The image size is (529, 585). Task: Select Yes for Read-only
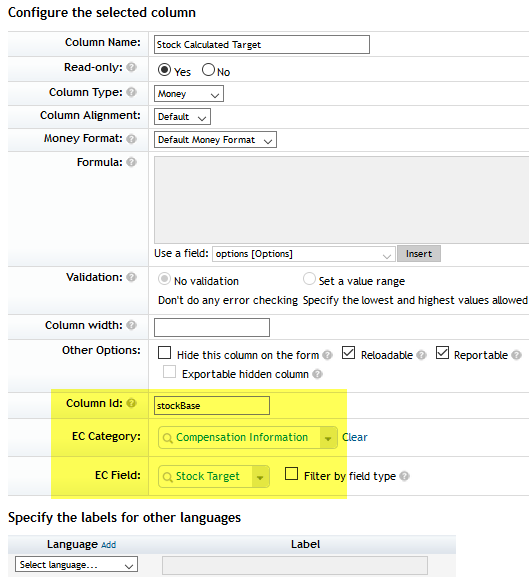(164, 70)
